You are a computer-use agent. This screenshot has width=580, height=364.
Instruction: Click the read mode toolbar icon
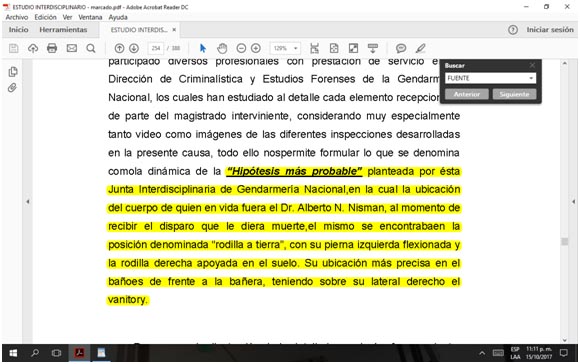click(x=373, y=48)
